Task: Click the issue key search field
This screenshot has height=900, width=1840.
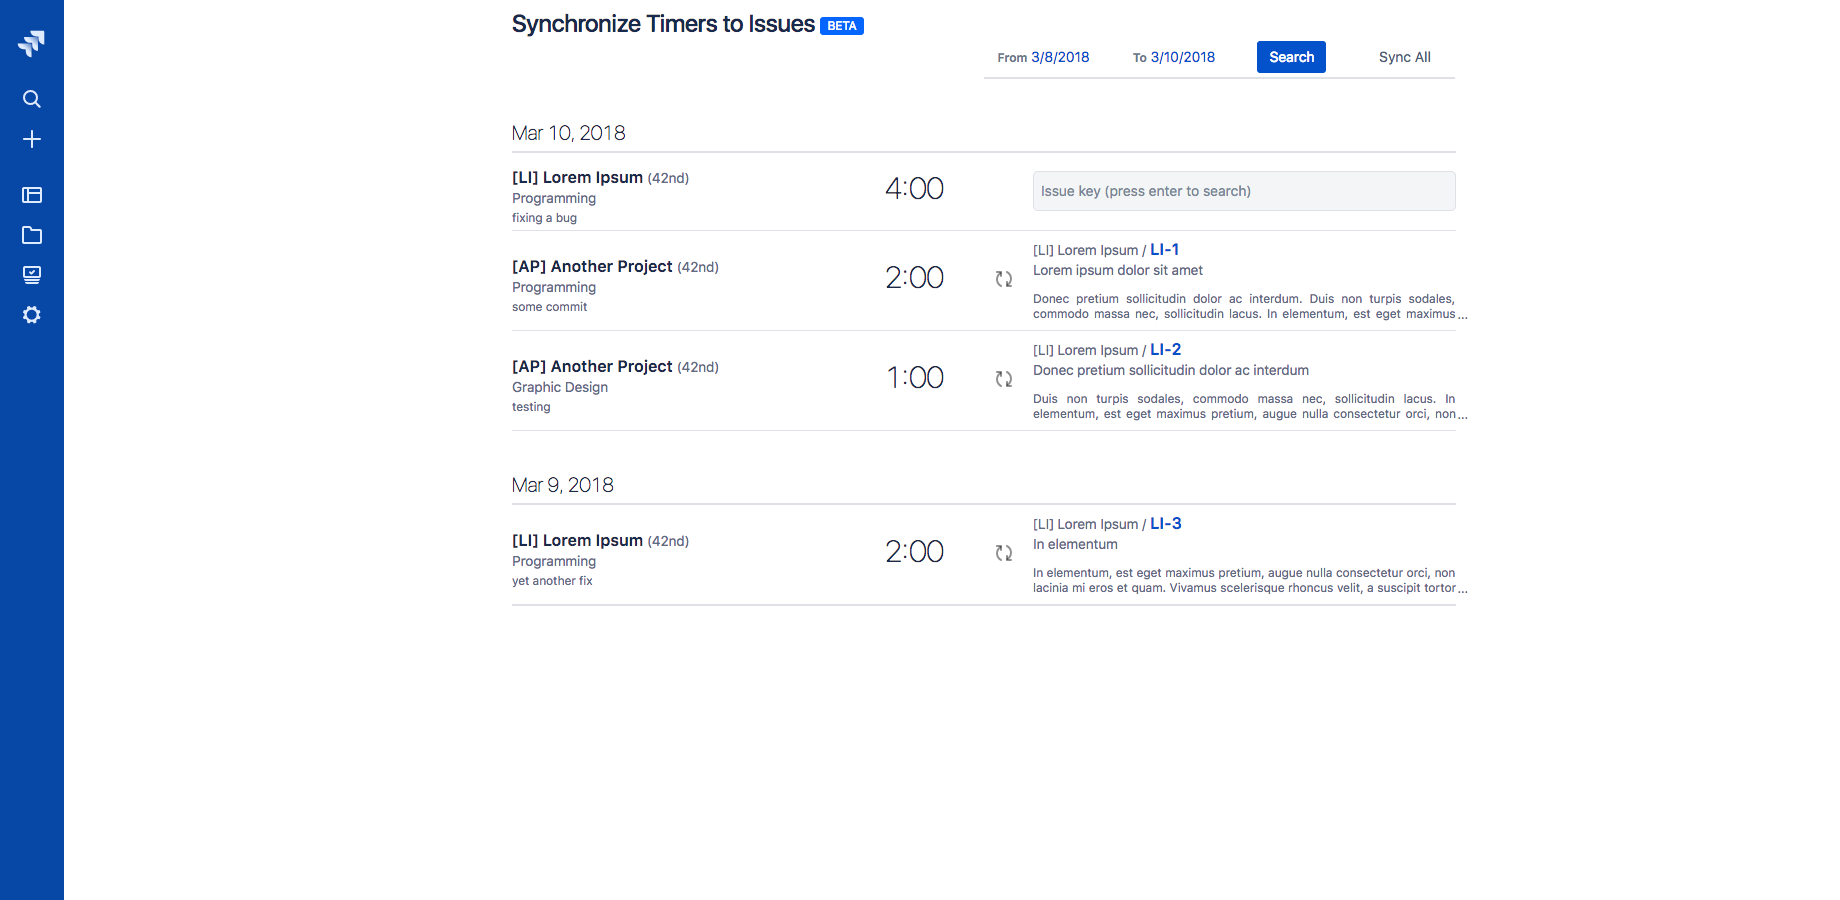Action: point(1243,190)
